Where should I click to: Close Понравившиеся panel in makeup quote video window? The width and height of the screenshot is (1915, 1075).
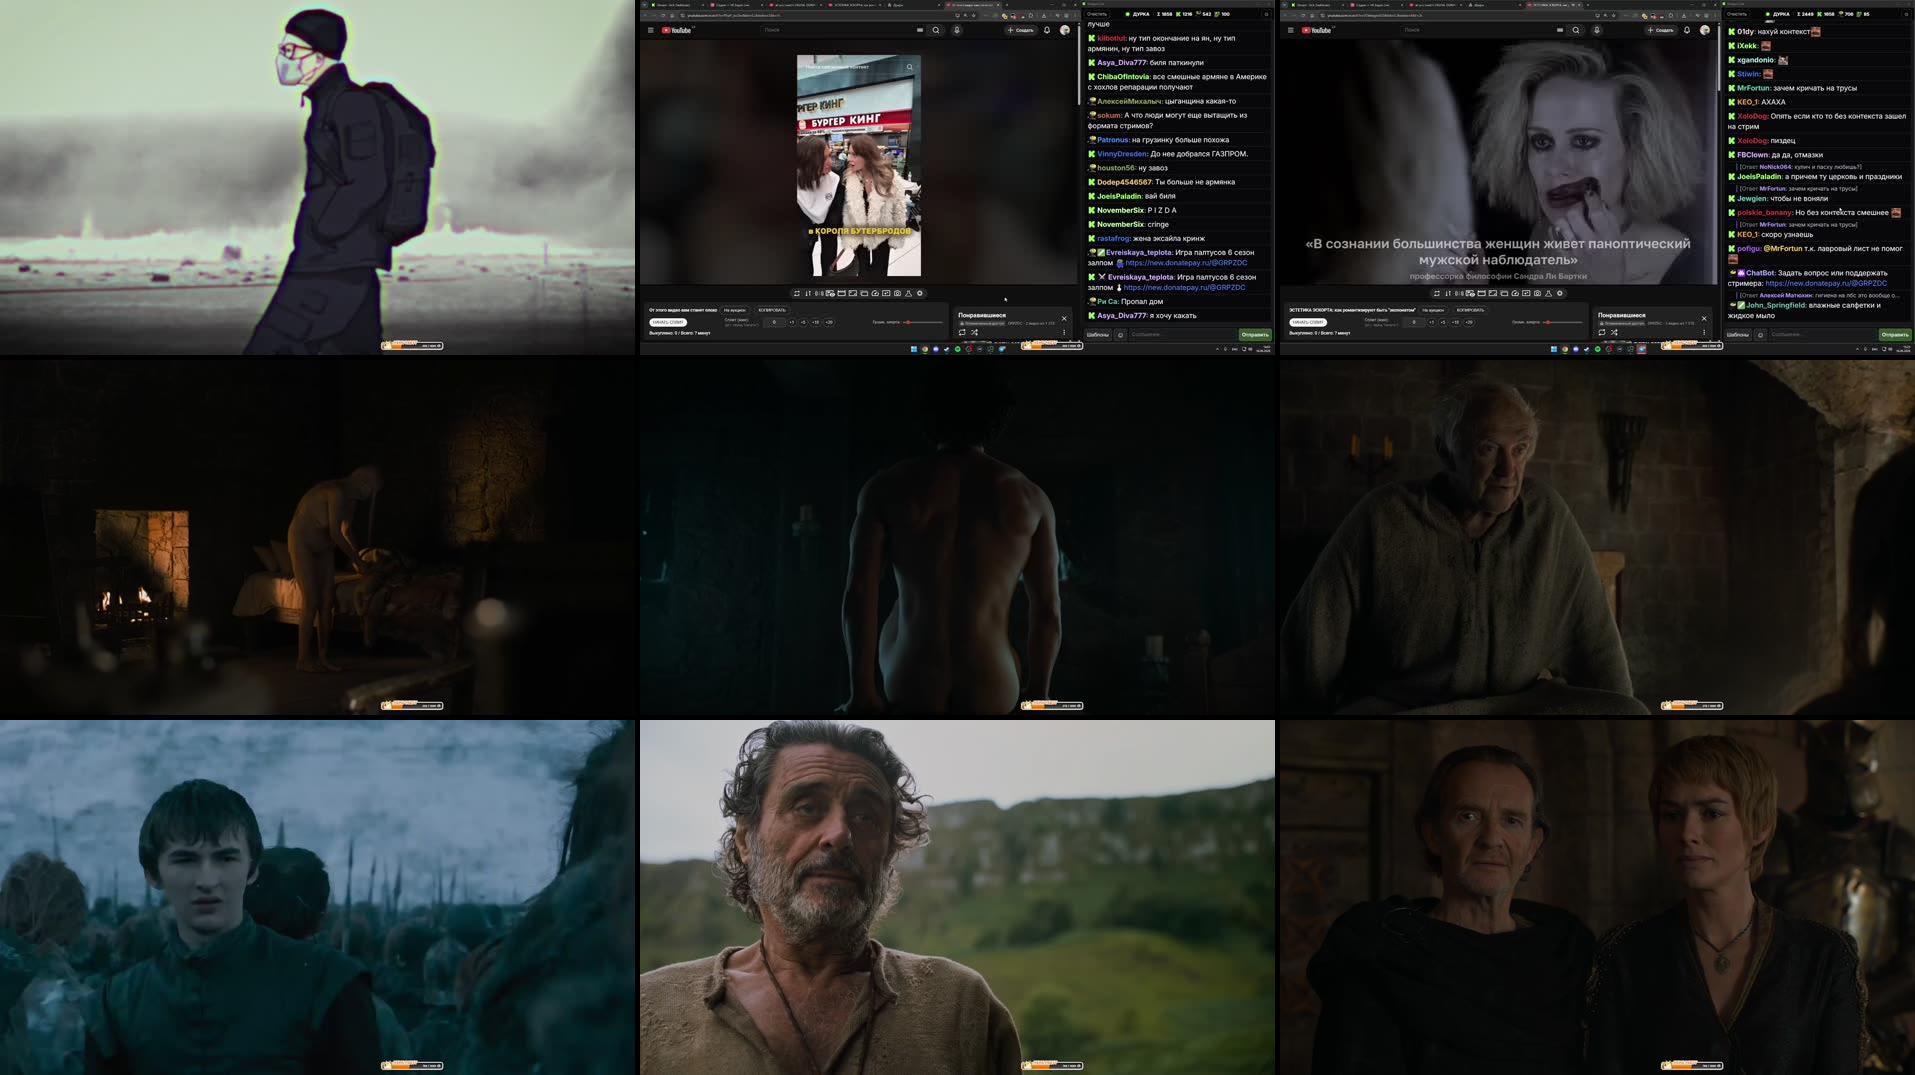[x=1704, y=318]
